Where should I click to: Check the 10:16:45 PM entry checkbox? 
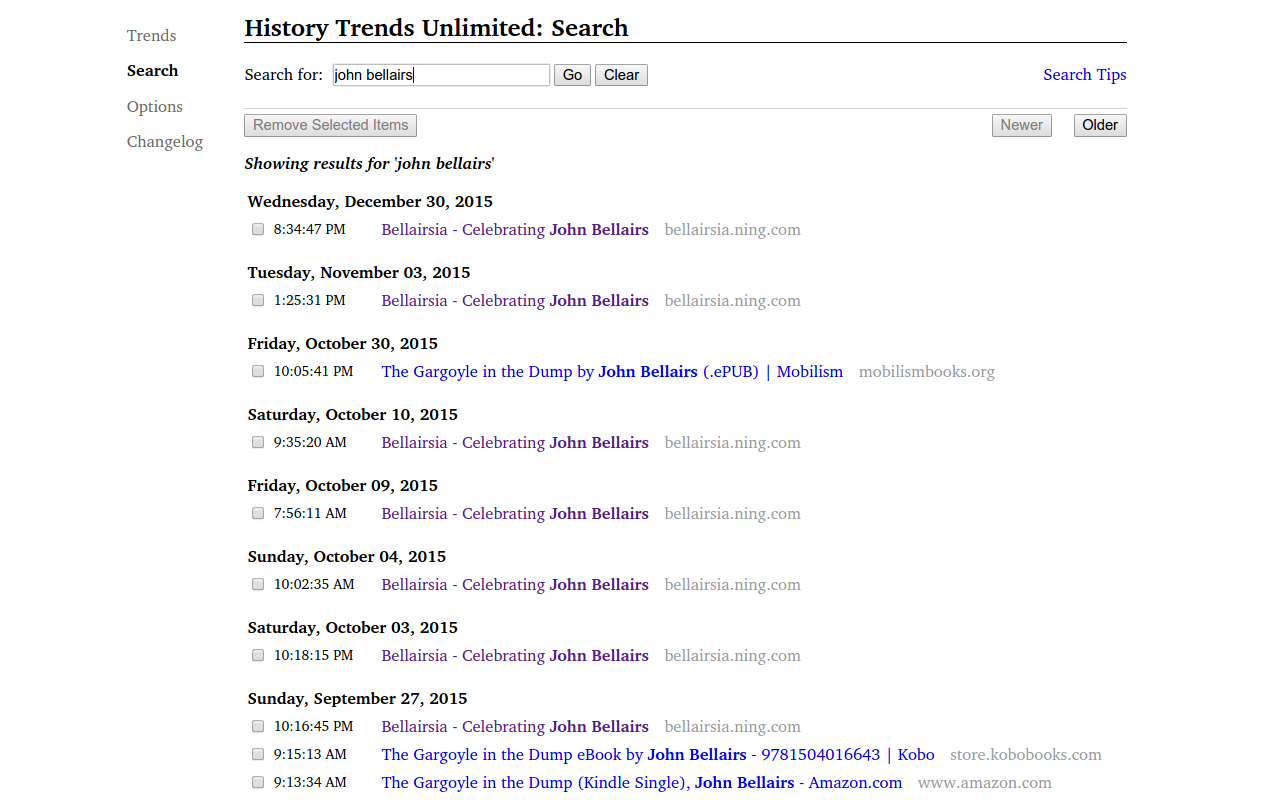pos(258,726)
